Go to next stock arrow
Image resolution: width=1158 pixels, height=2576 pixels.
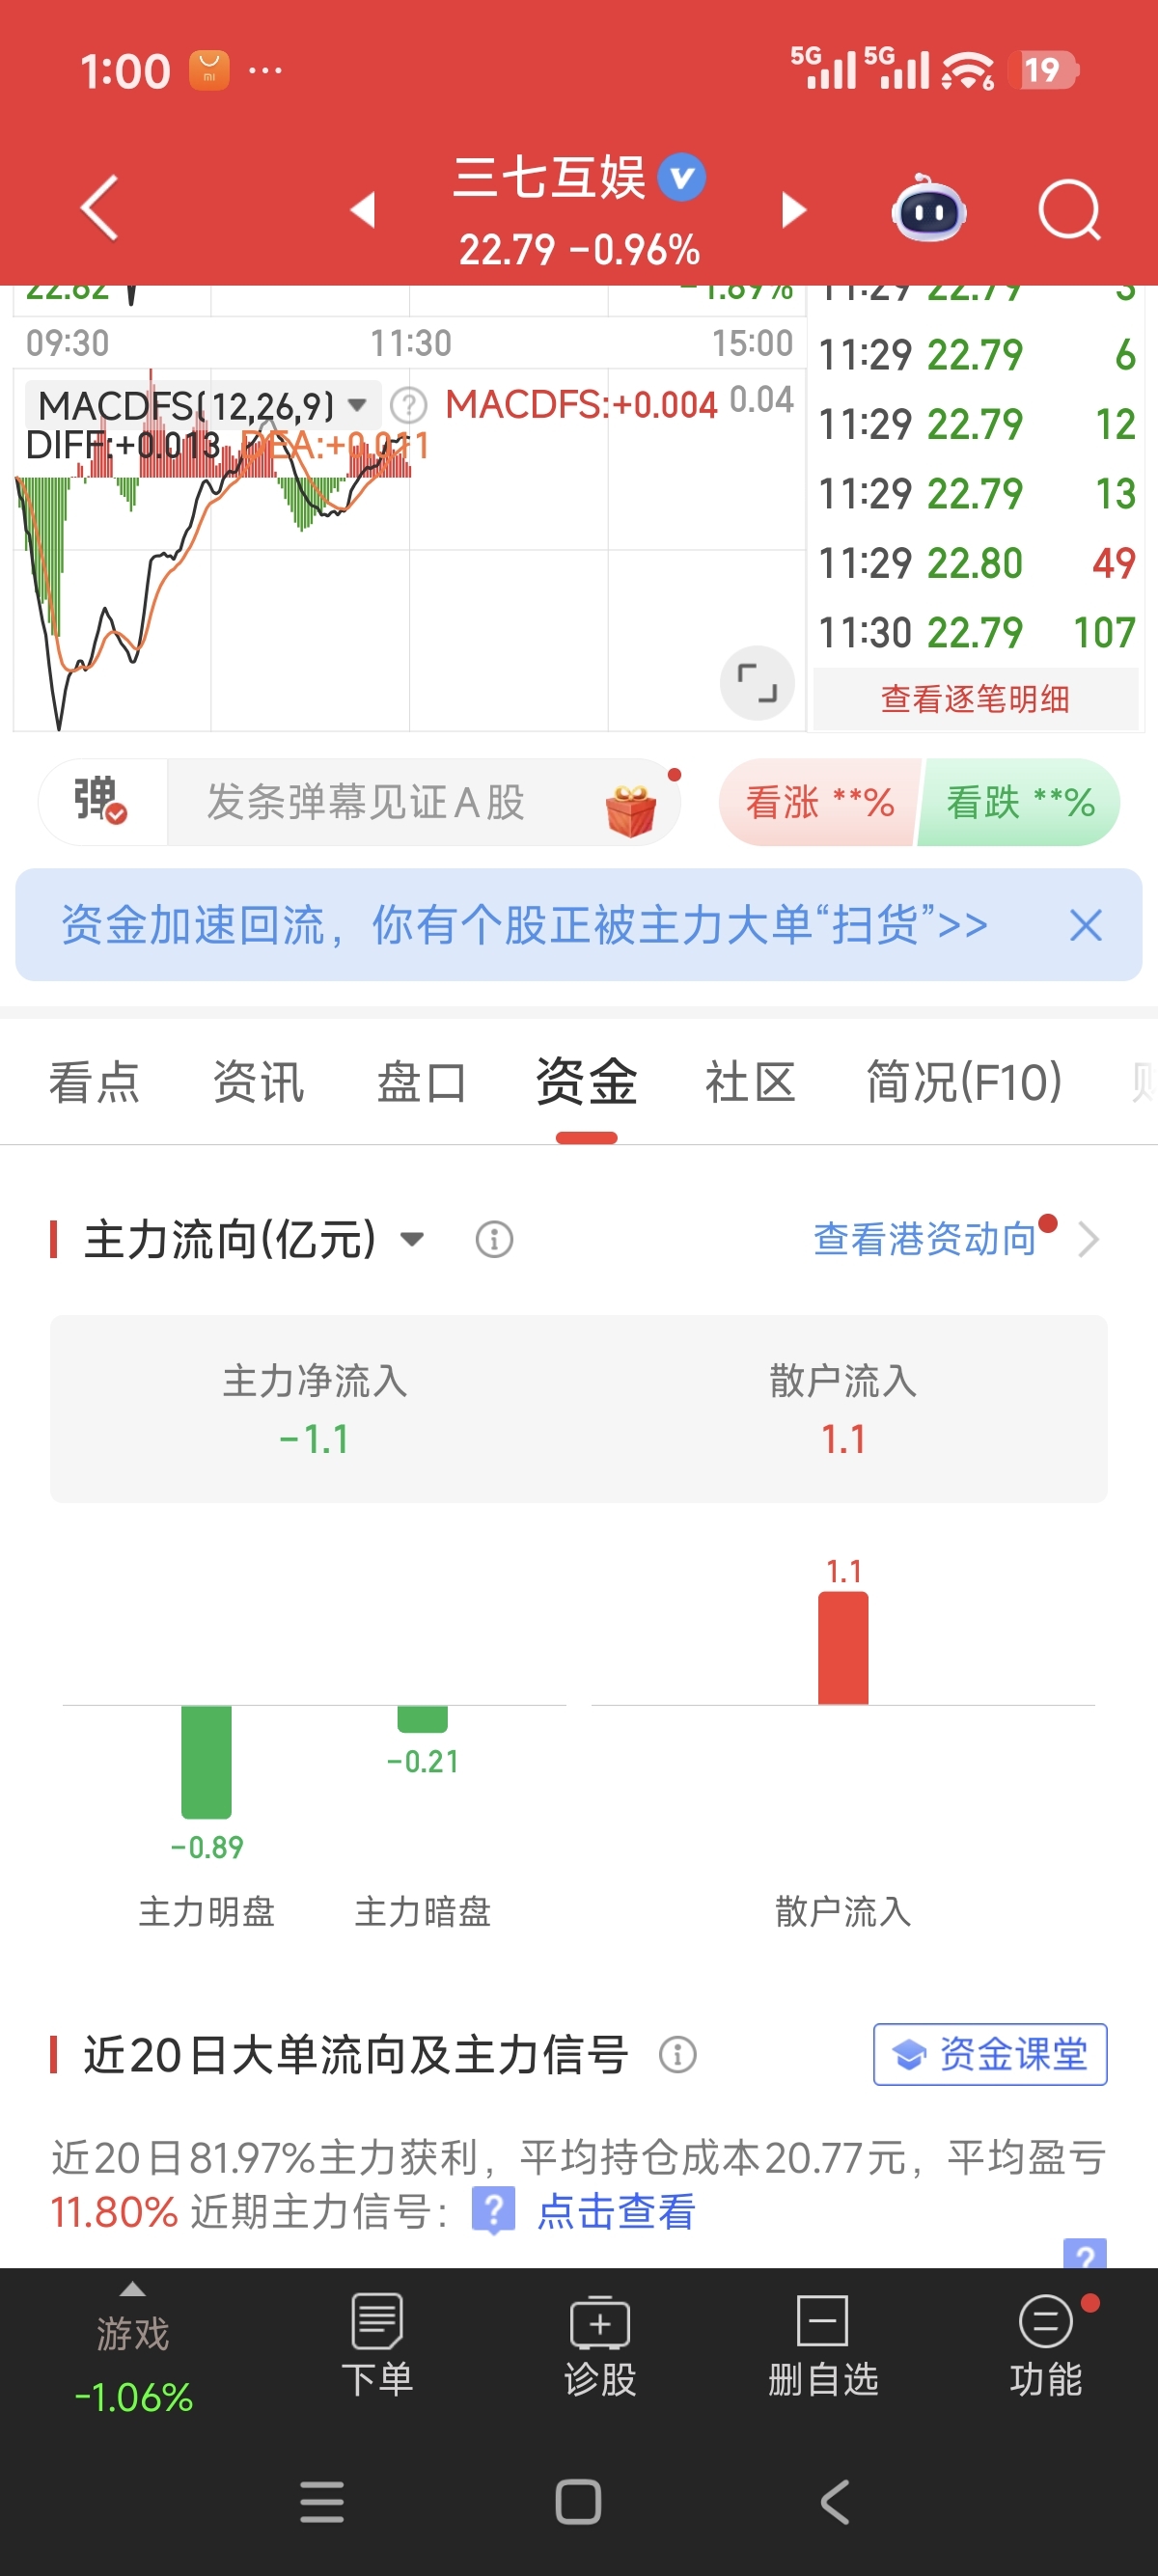tap(793, 210)
